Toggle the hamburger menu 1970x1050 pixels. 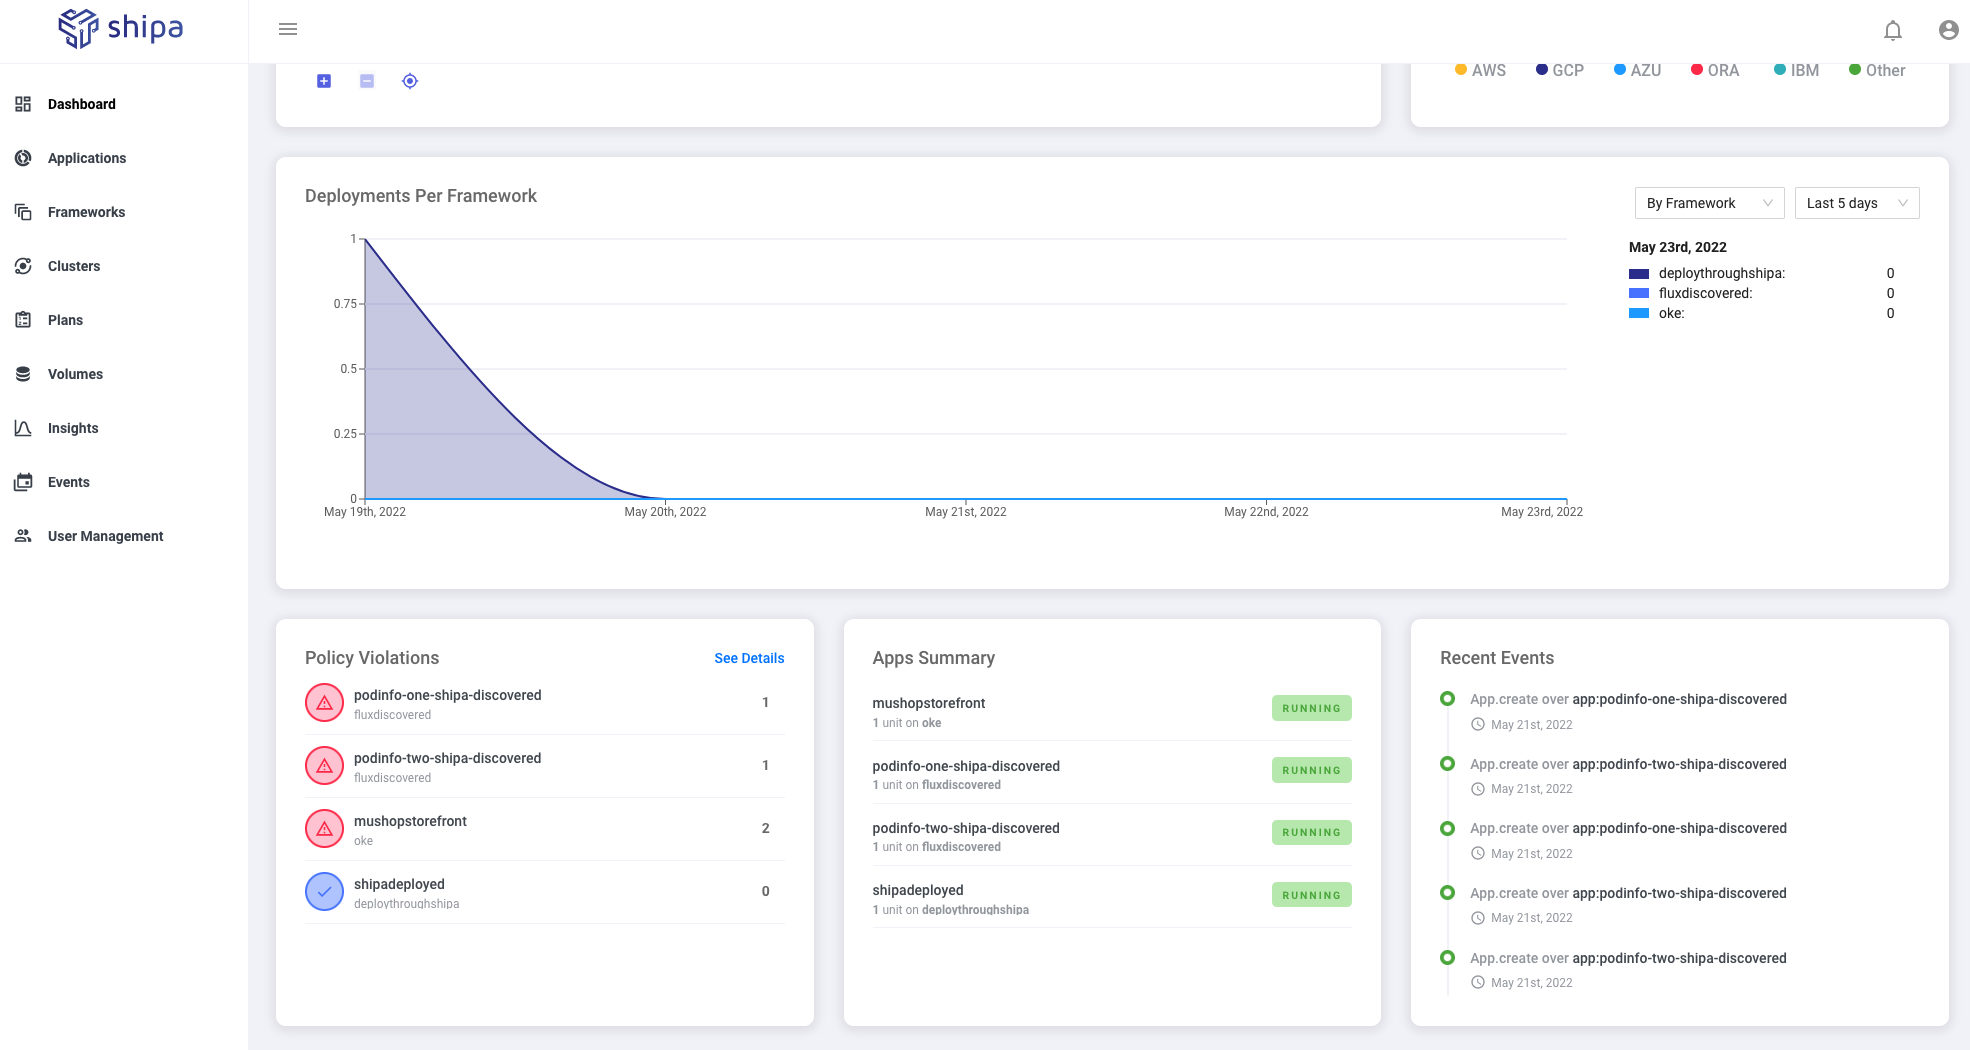288,29
